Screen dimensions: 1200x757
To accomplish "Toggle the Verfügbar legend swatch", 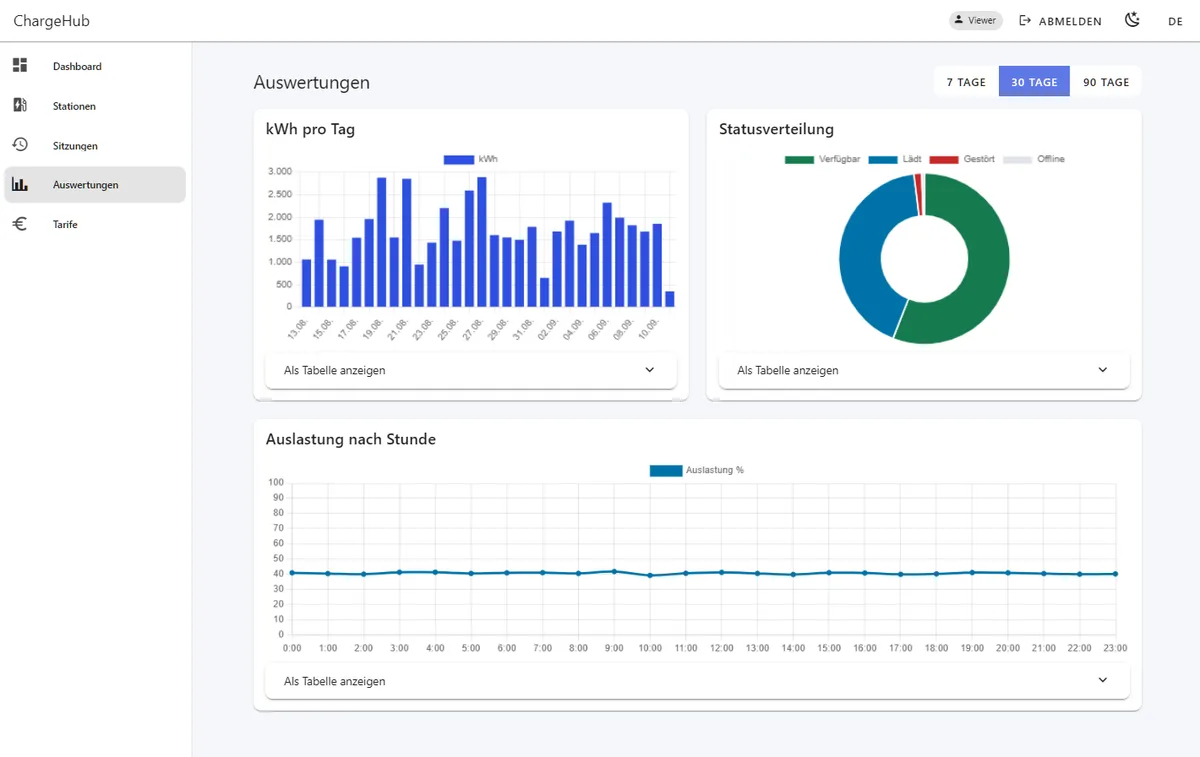I will point(800,159).
